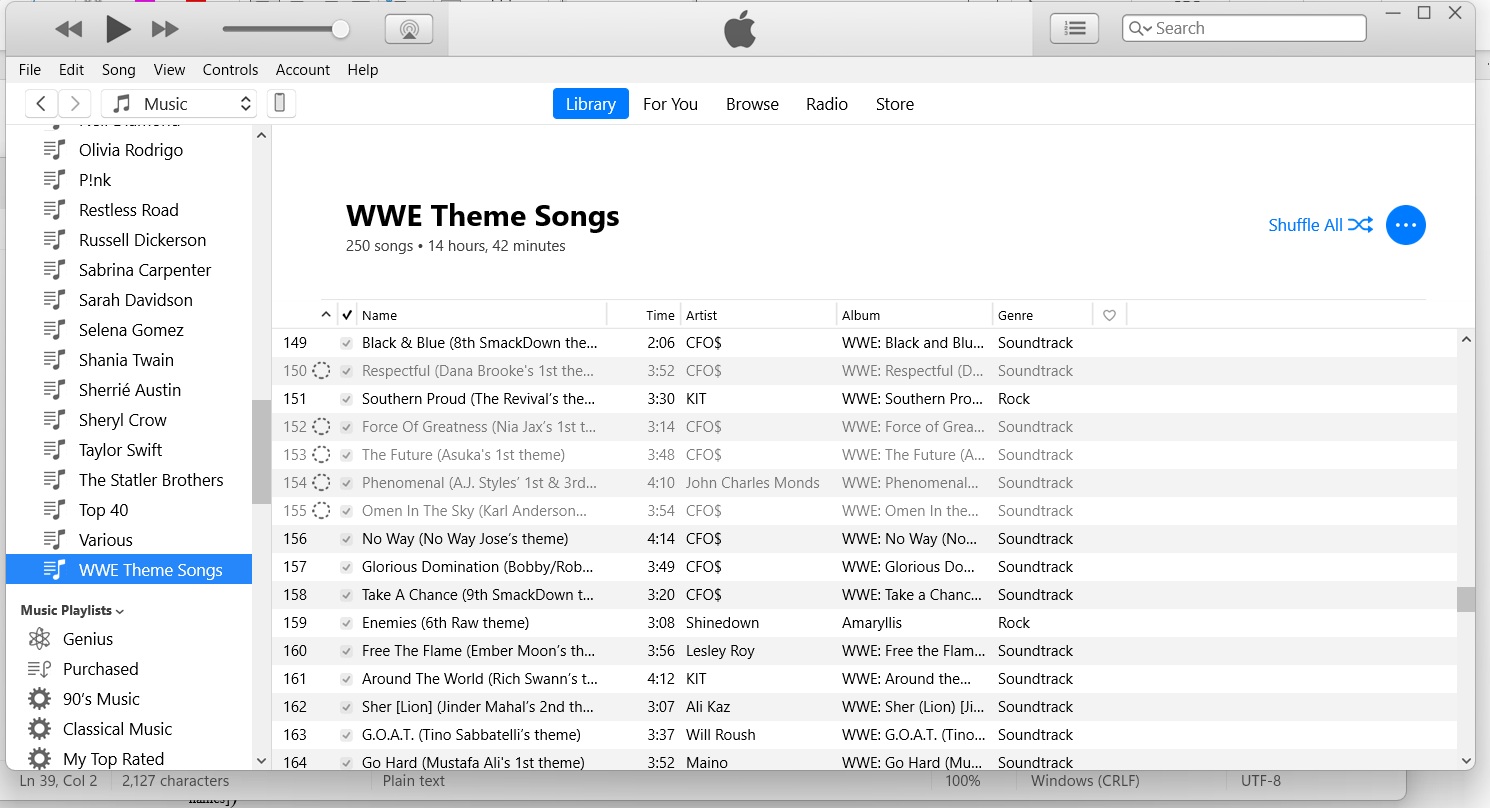The height and width of the screenshot is (808, 1490).
Task: Click the sort direction arrow column header
Action: click(326, 315)
